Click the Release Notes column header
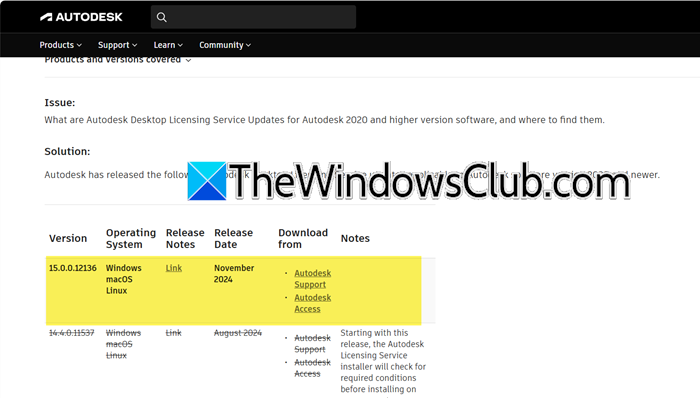700x398 pixels. 185,238
